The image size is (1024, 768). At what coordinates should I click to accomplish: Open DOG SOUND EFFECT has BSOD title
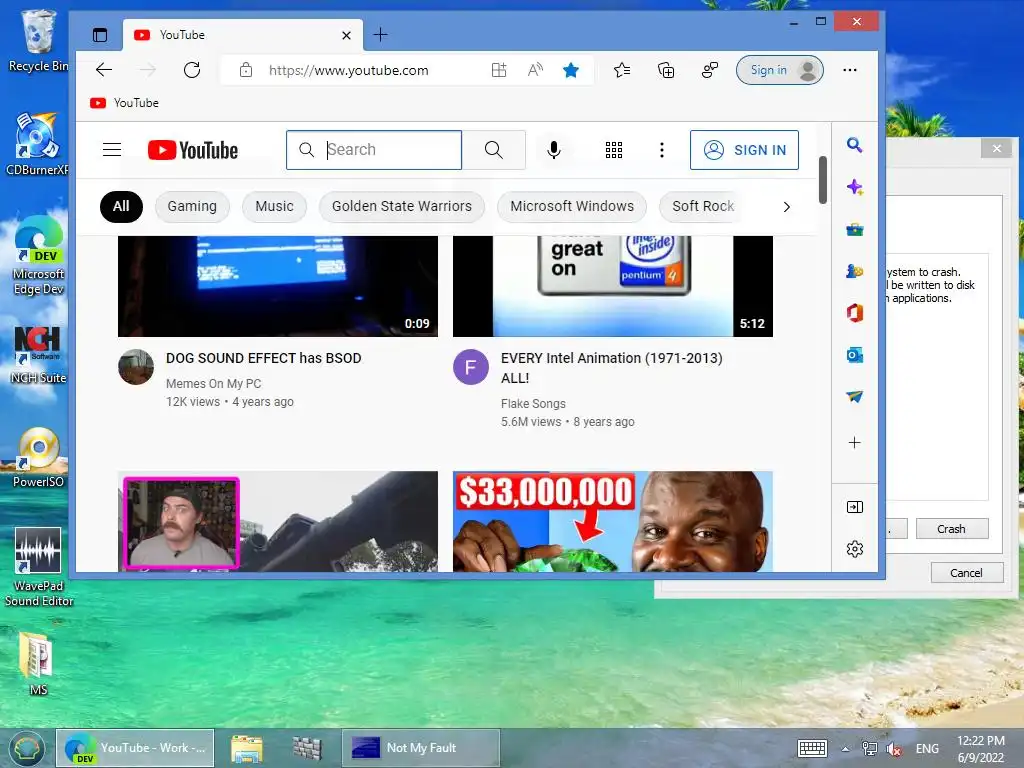point(263,358)
